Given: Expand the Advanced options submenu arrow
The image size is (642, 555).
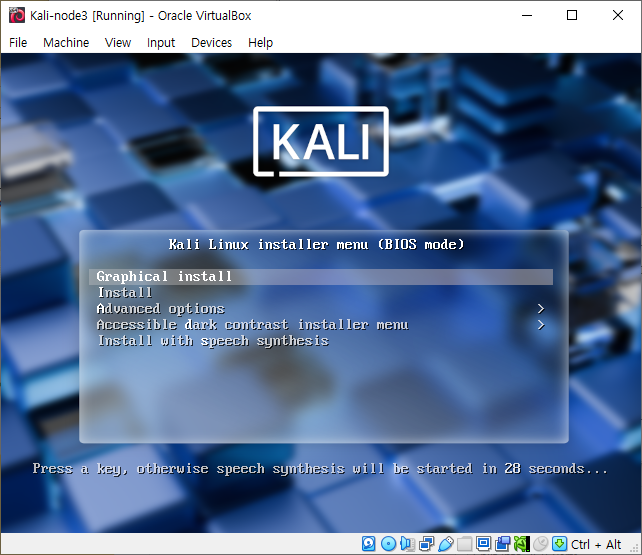Looking at the screenshot, I should coord(541,309).
